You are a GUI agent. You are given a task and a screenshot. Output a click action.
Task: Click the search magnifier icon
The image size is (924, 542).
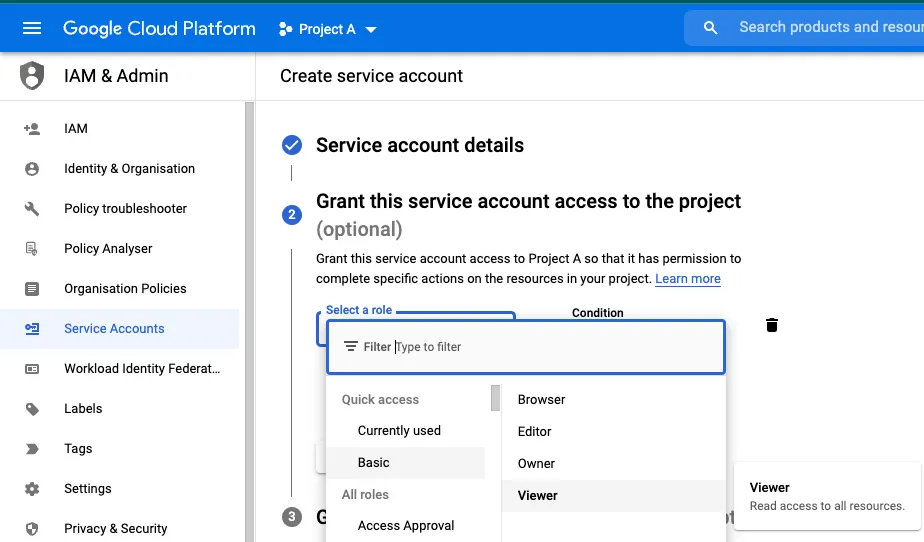click(711, 28)
